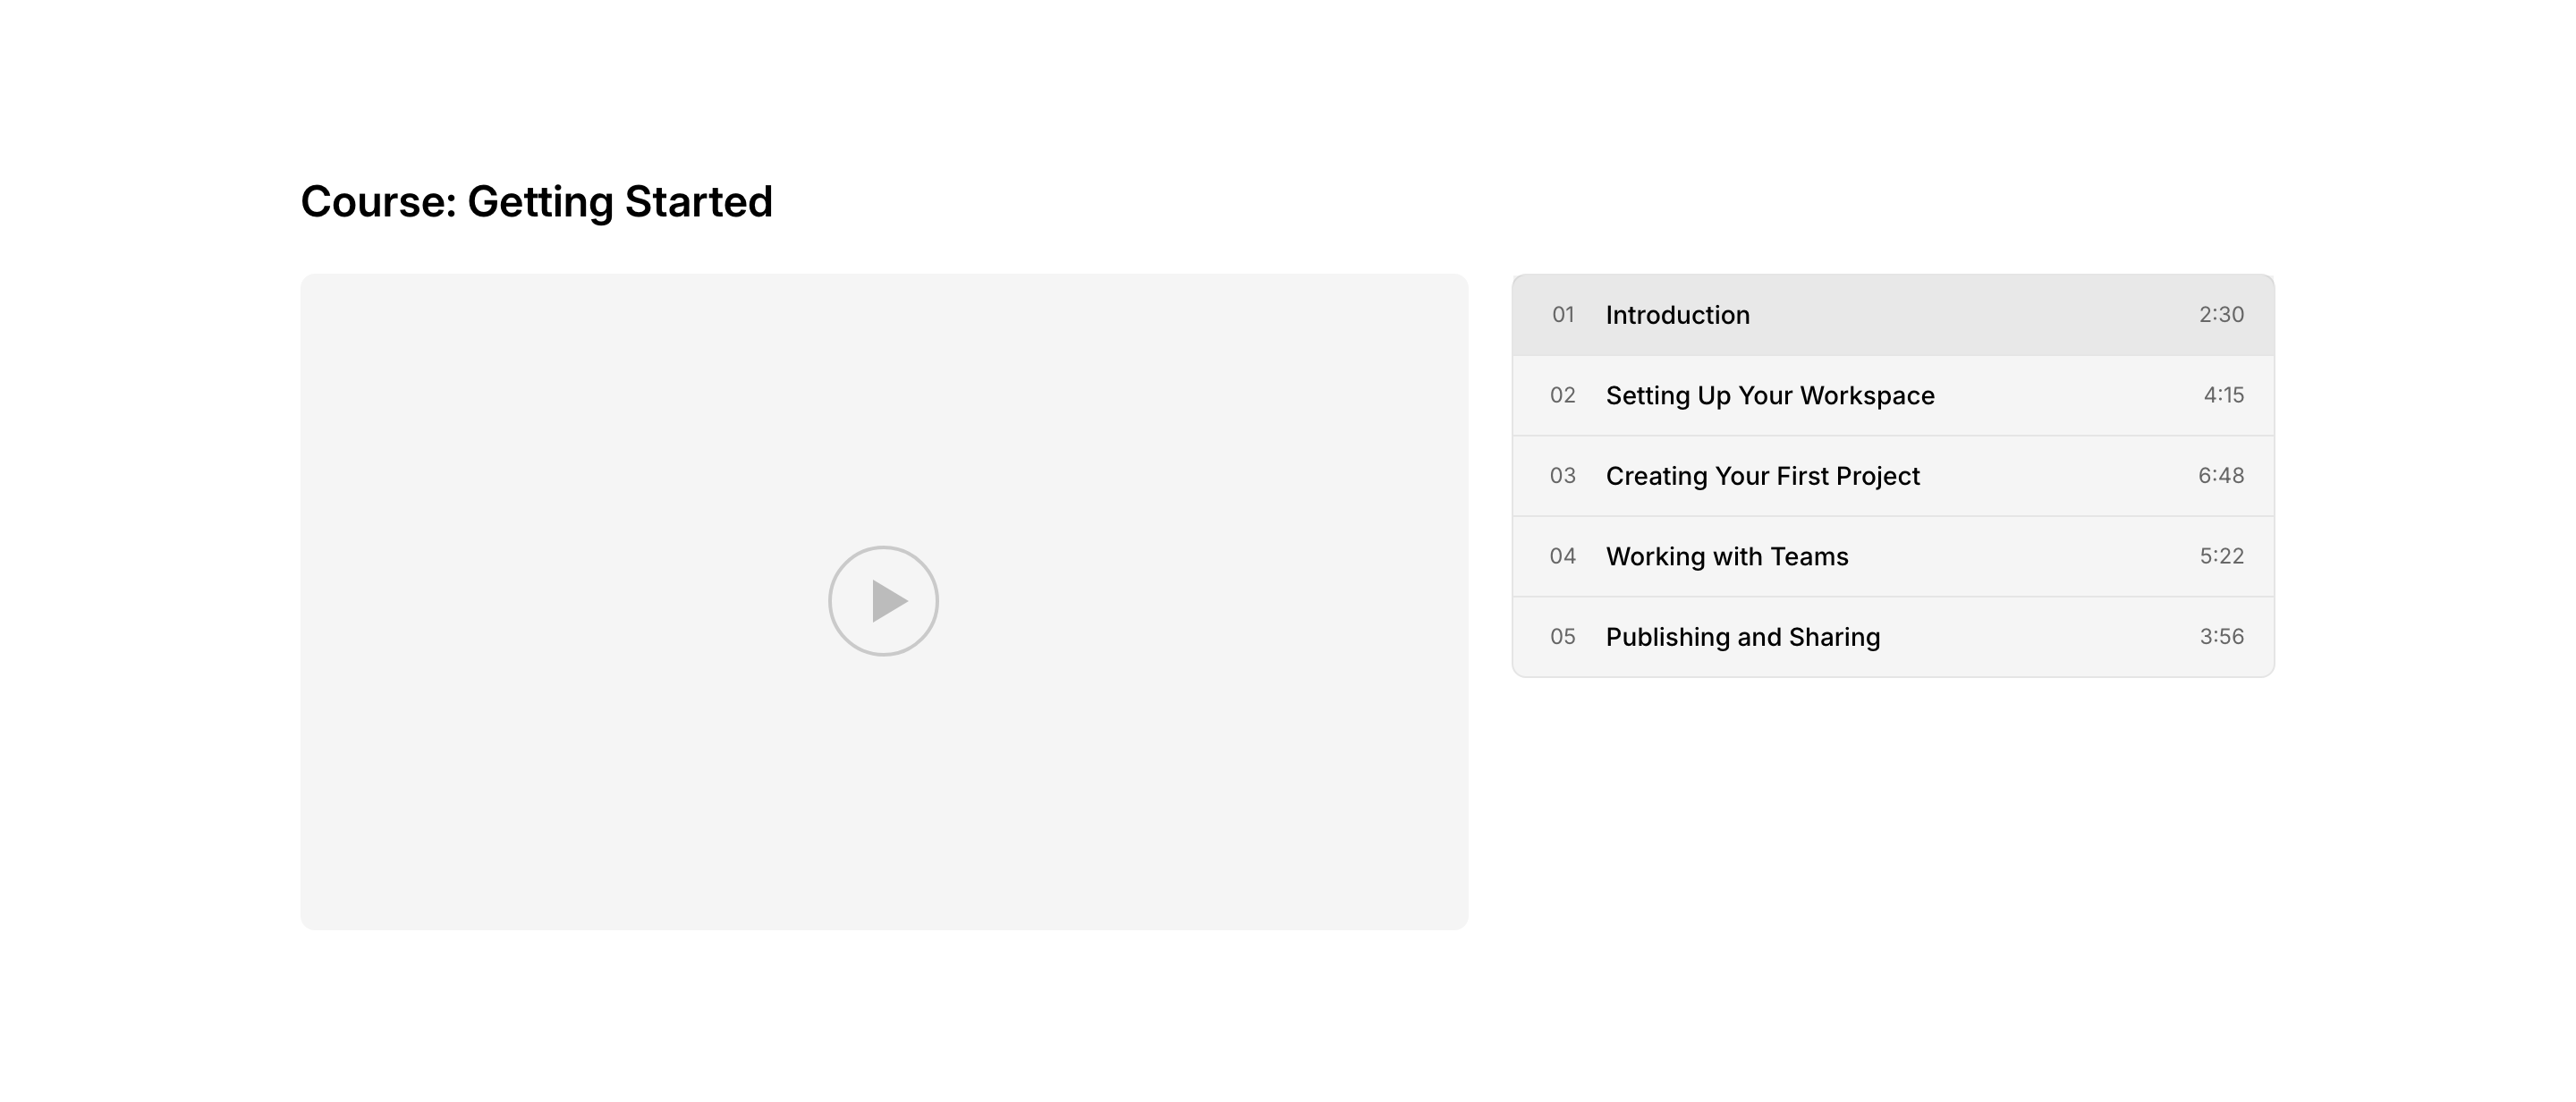Screen dimensions: 2576x1102
Task: Click the 3:56 duration text
Action: point(2221,637)
